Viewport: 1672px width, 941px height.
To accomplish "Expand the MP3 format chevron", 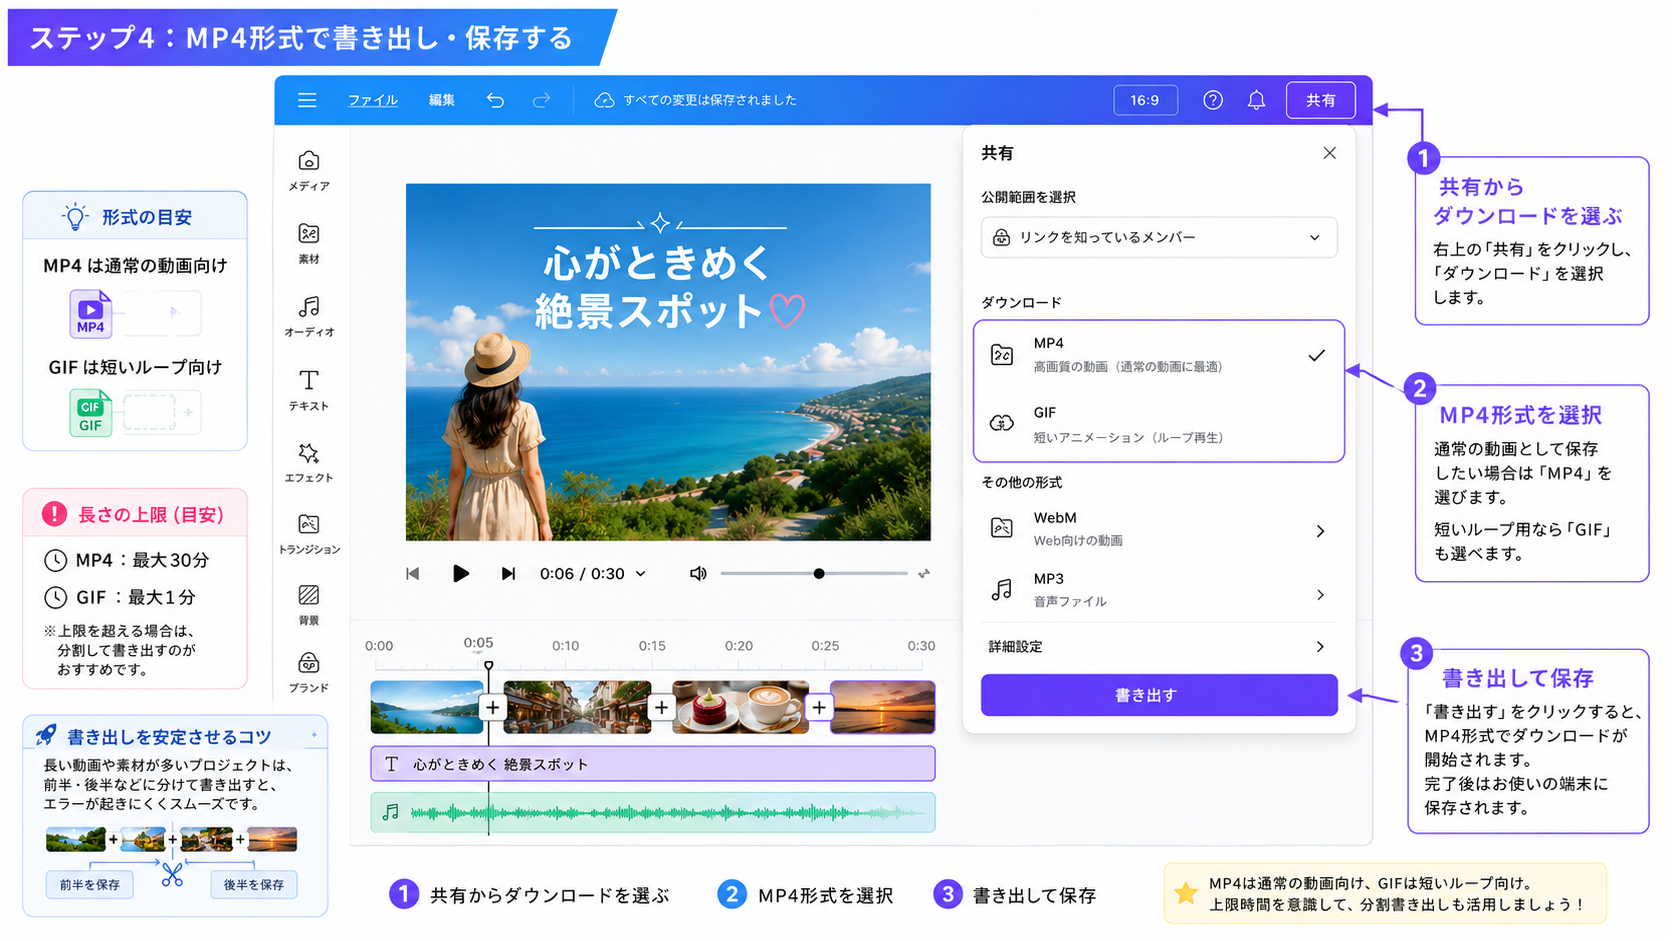I will (x=1320, y=595).
